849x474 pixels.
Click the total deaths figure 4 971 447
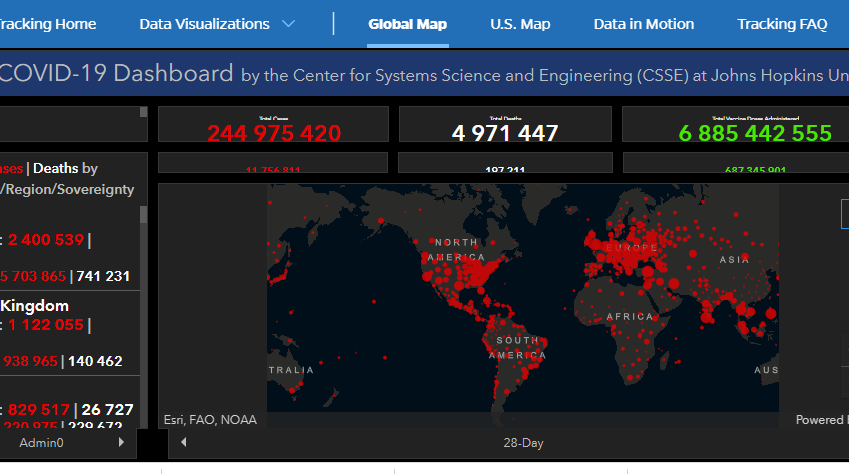[505, 133]
